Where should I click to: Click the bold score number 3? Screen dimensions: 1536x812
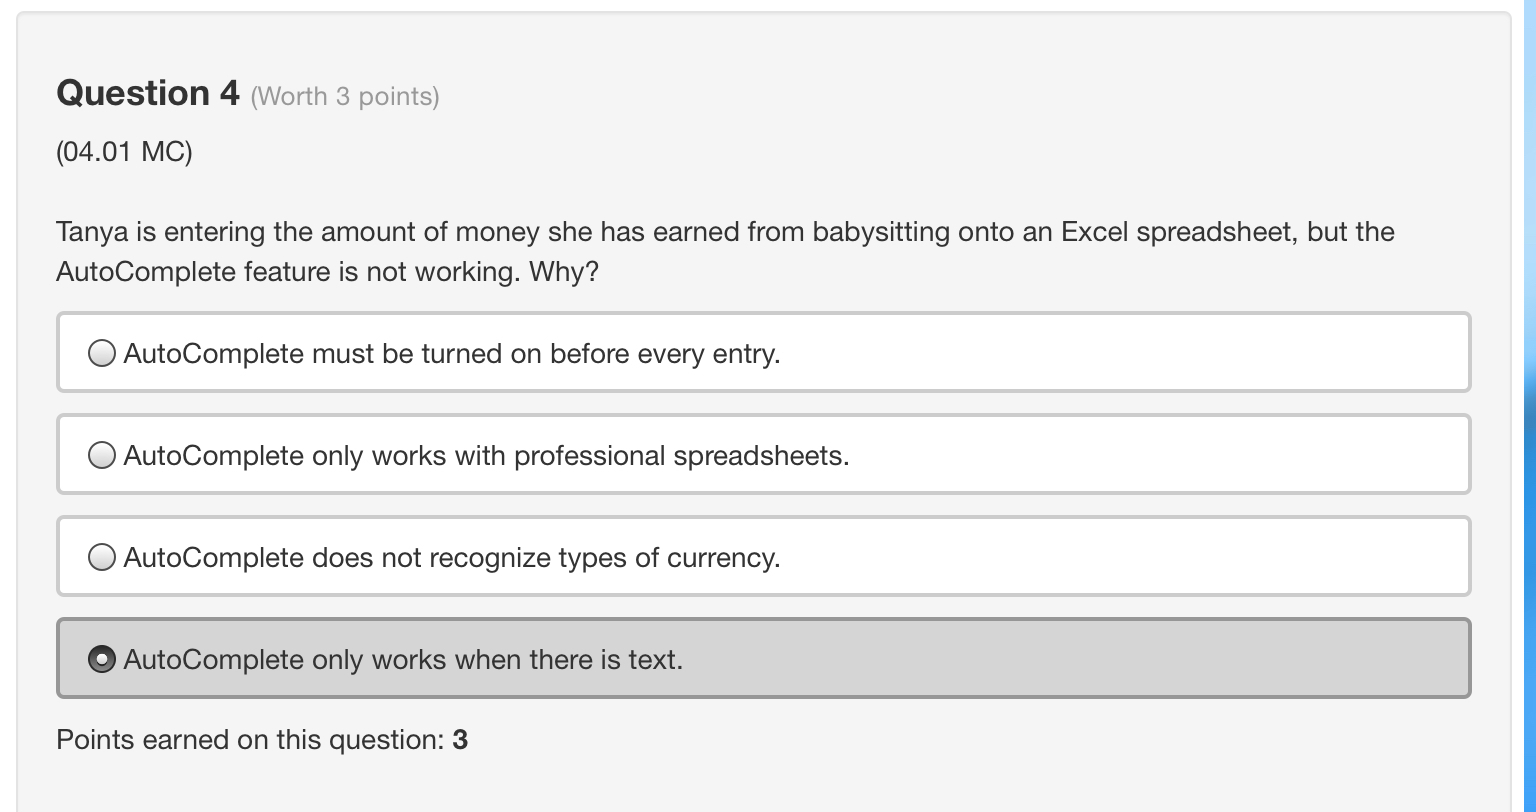pos(460,740)
